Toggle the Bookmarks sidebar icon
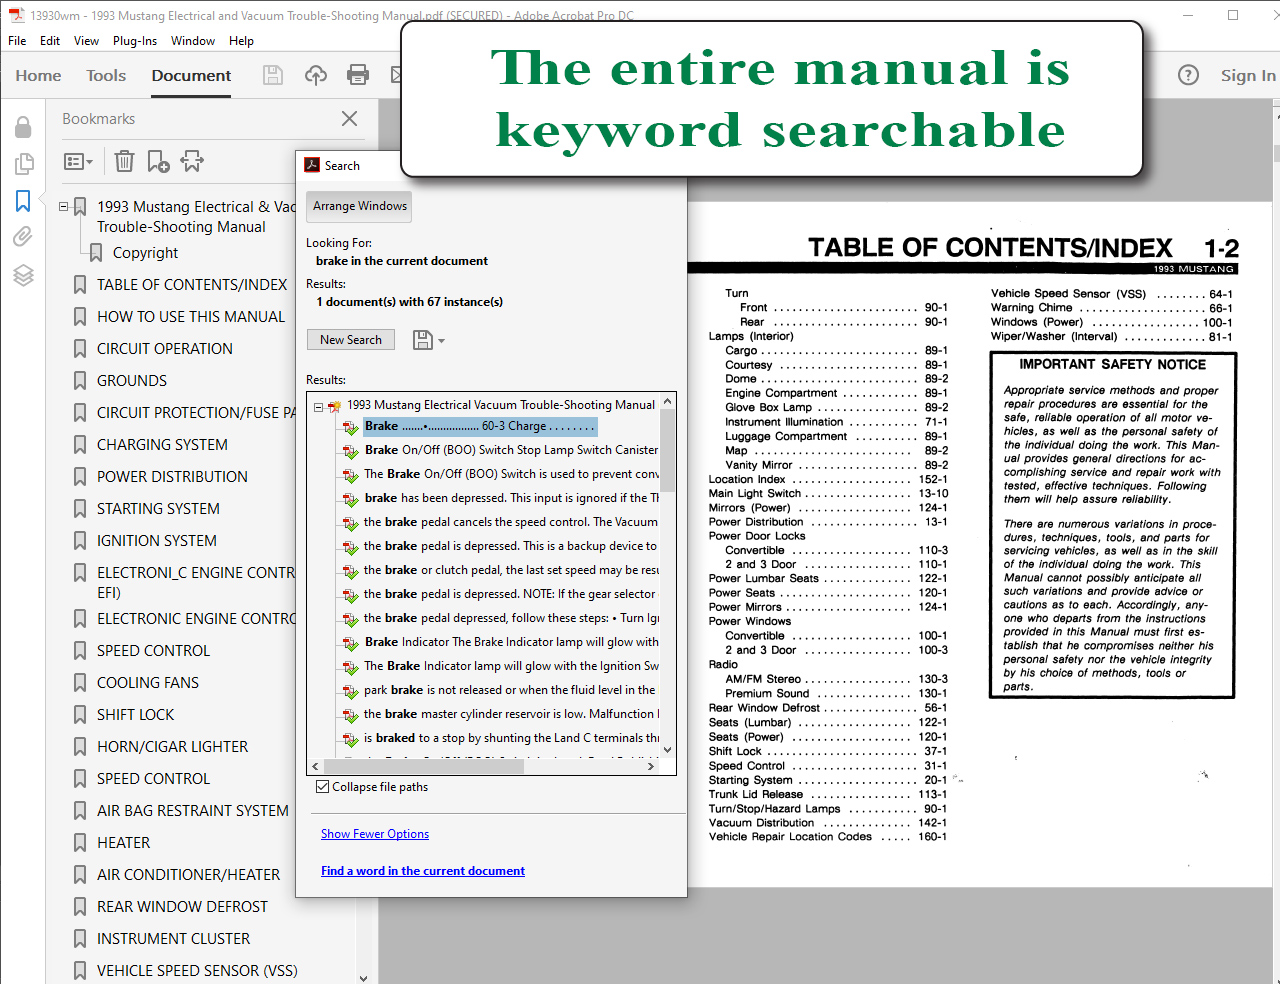Screen dimensions: 1280x984 pyautogui.click(x=23, y=201)
